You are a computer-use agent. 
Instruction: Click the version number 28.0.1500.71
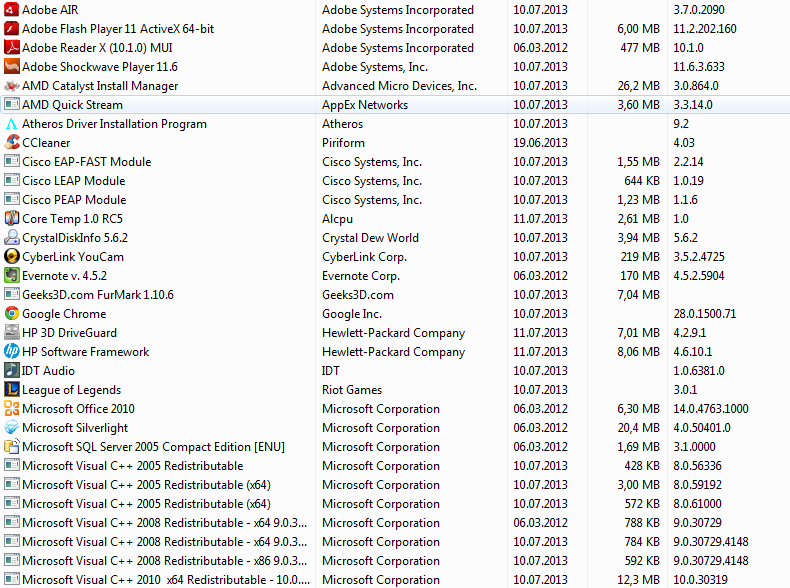point(704,314)
